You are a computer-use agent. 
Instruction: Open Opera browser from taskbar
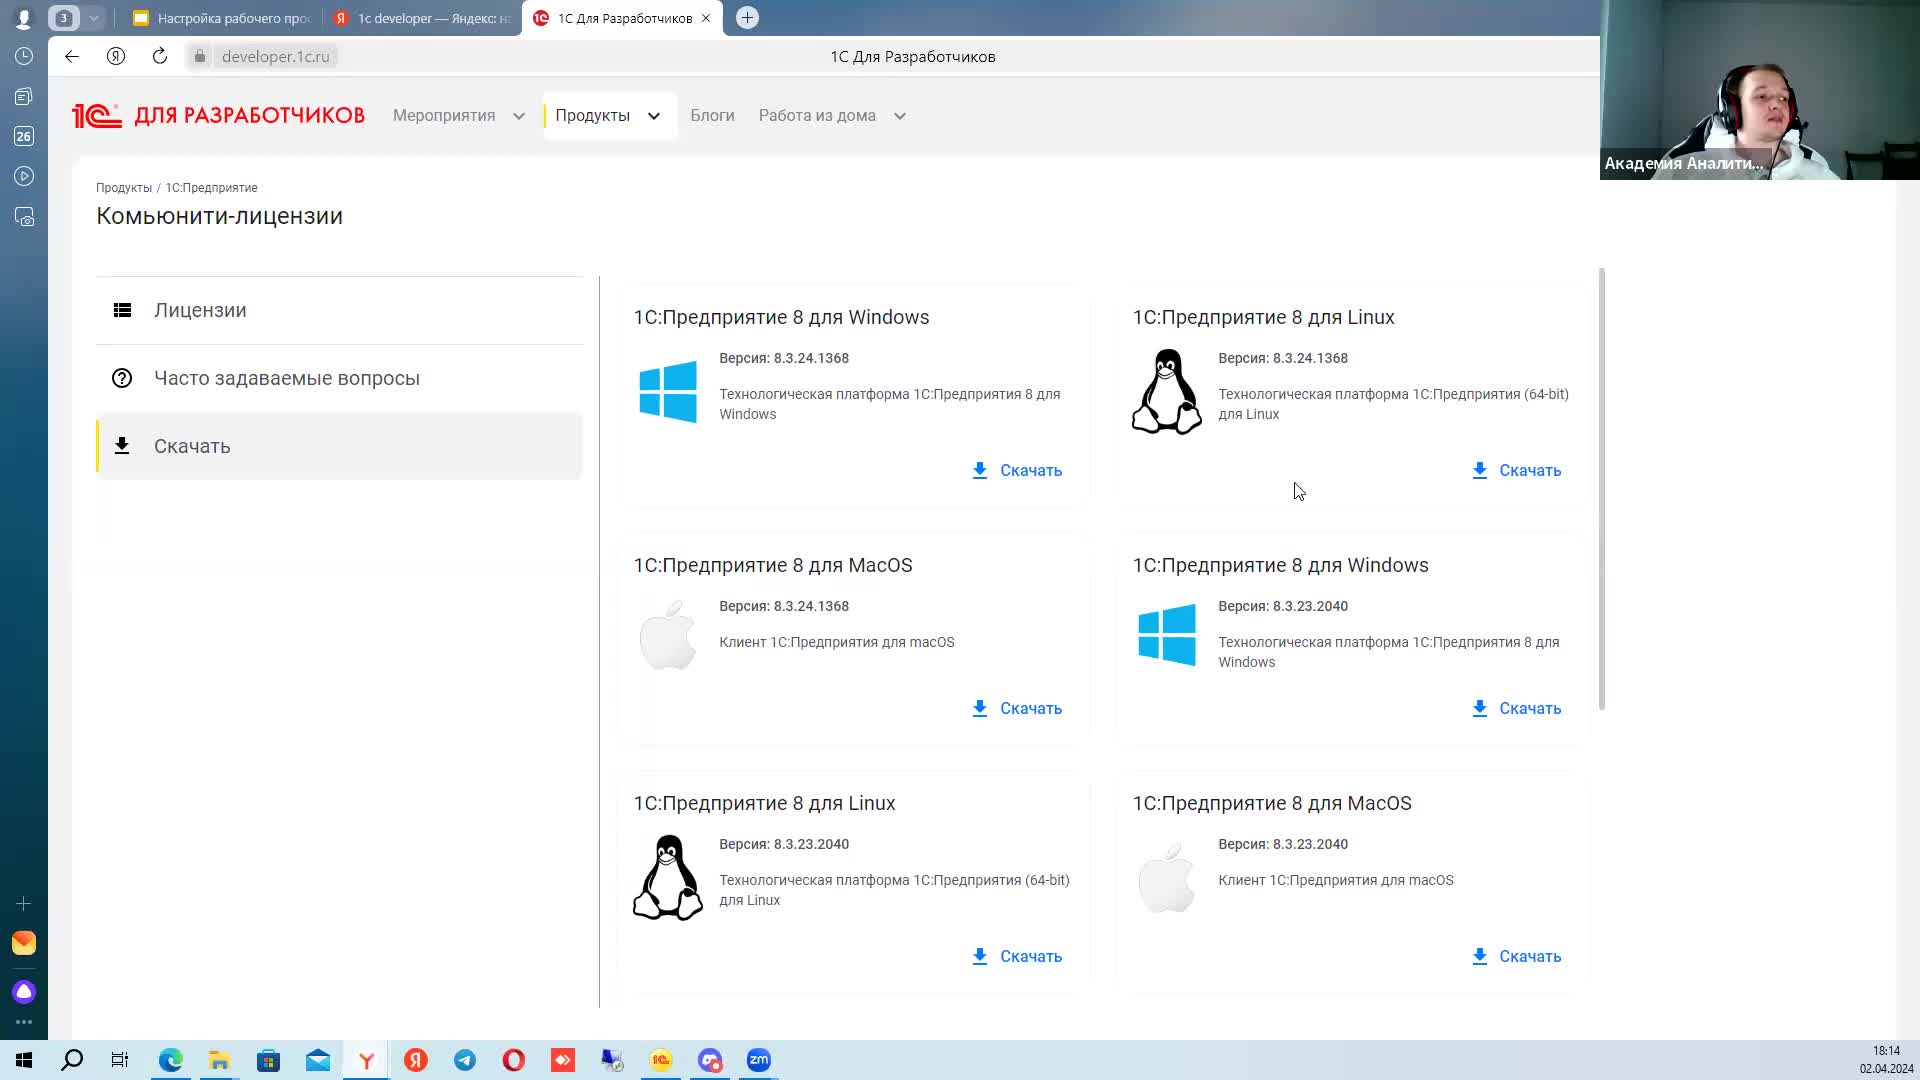514,1060
